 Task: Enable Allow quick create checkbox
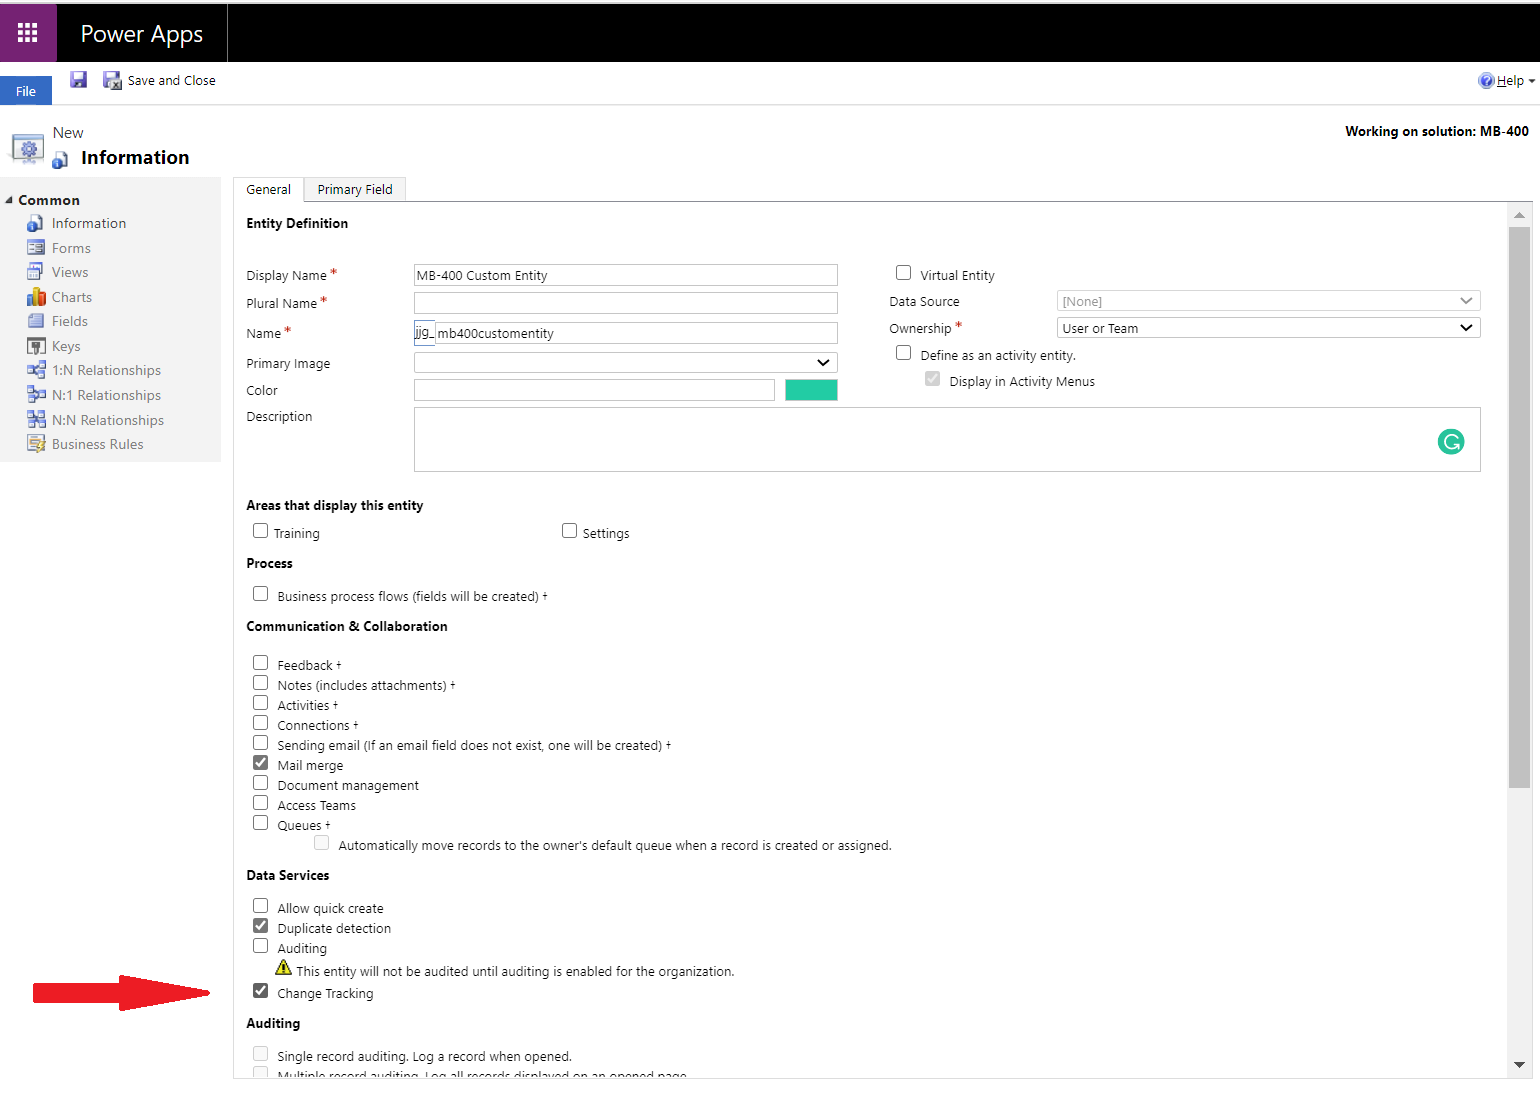point(261,905)
